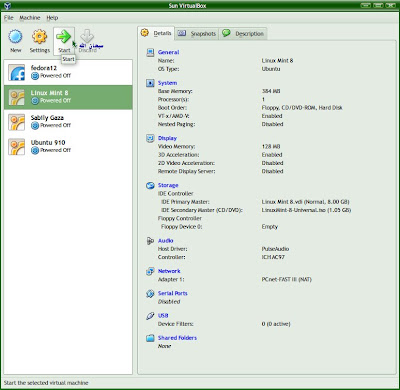Screen dimensions: 400x390
Task: Switch to the Snapshots tab
Action: [x=197, y=34]
